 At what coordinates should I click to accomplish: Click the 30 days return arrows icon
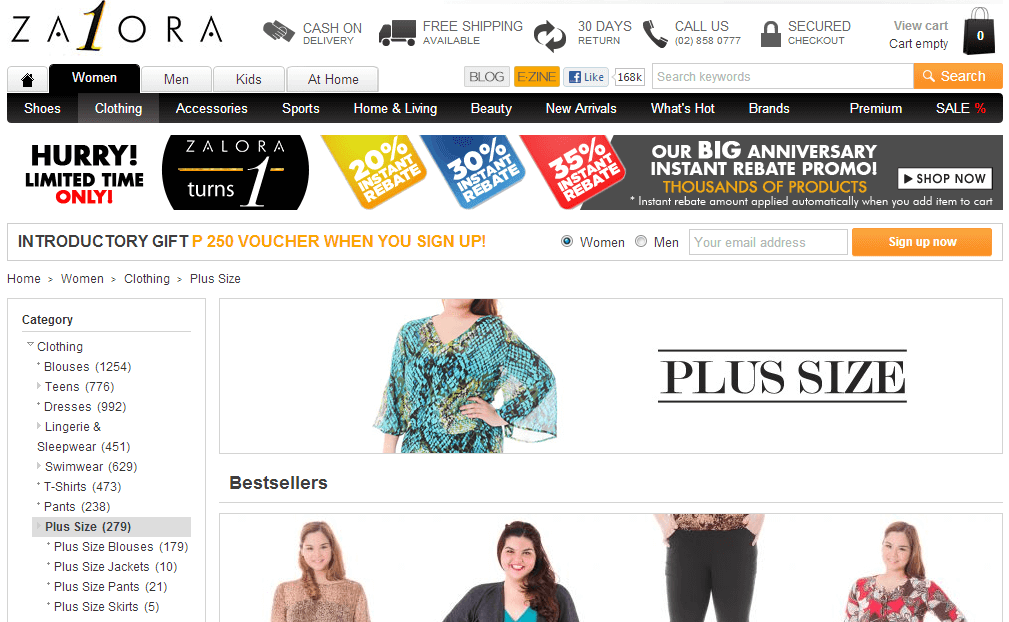point(550,35)
